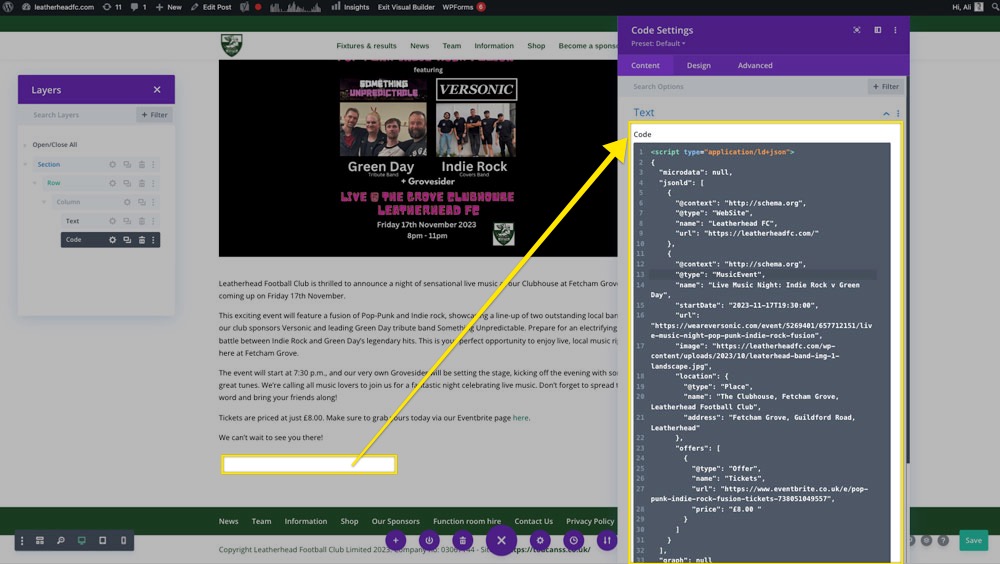
Task: Open Fixtures & results site menu
Action: pyautogui.click(x=366, y=46)
